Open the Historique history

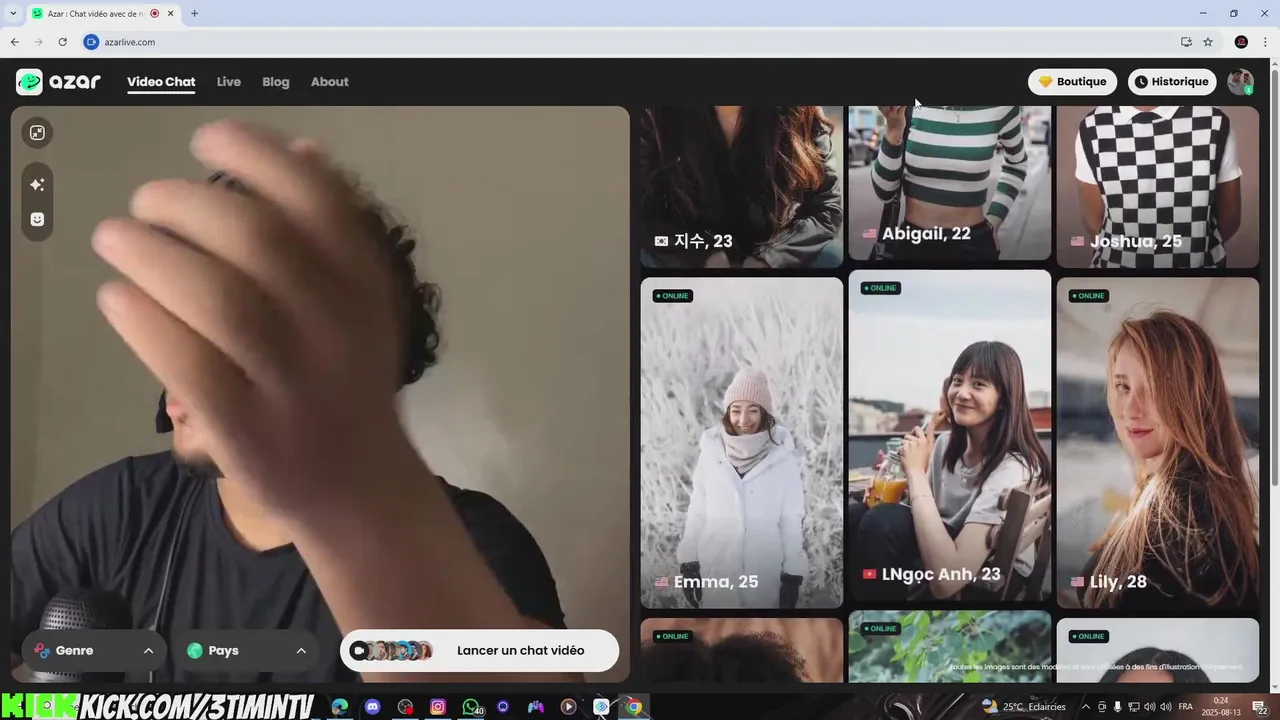pos(1172,82)
